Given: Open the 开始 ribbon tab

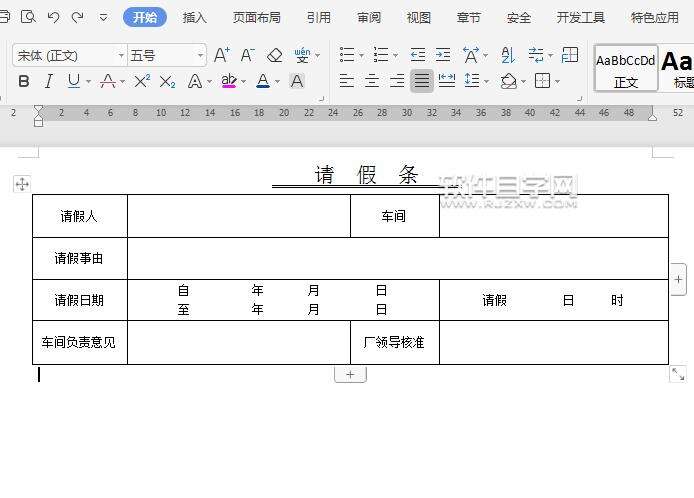Looking at the screenshot, I should pos(145,17).
